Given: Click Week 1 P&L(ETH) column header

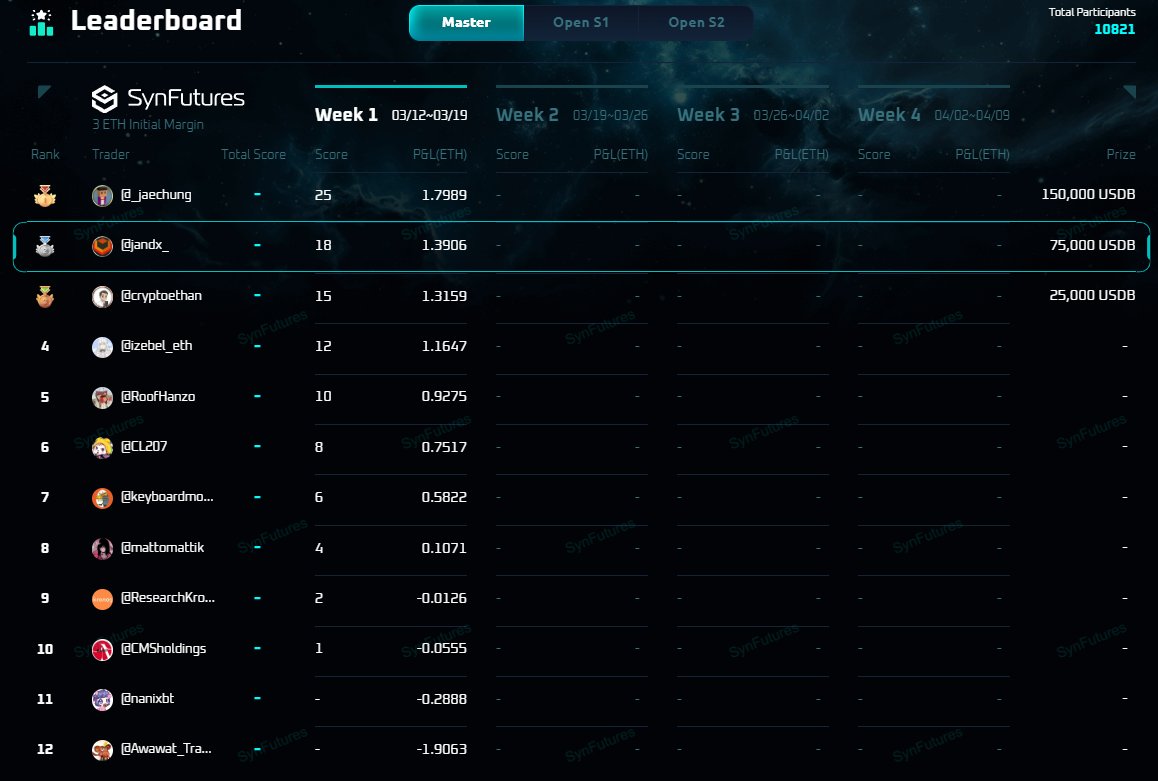Looking at the screenshot, I should 439,154.
